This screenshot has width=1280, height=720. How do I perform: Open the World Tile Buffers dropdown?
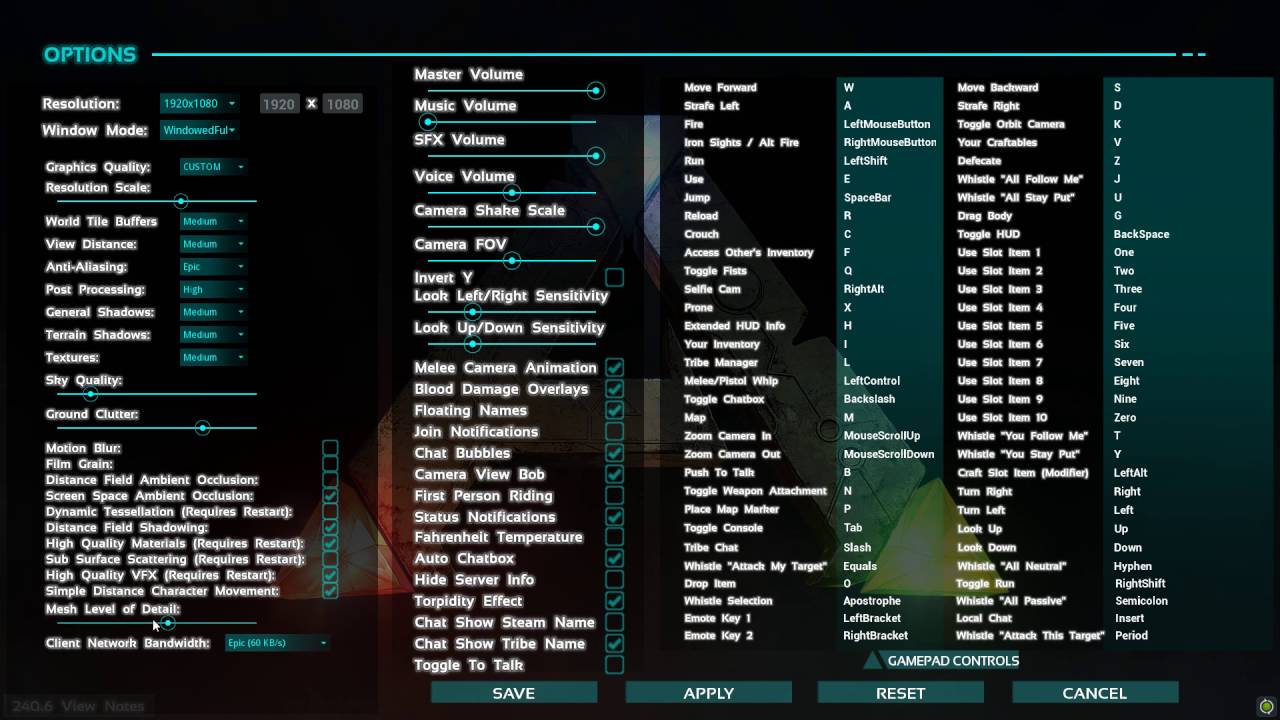(213, 221)
